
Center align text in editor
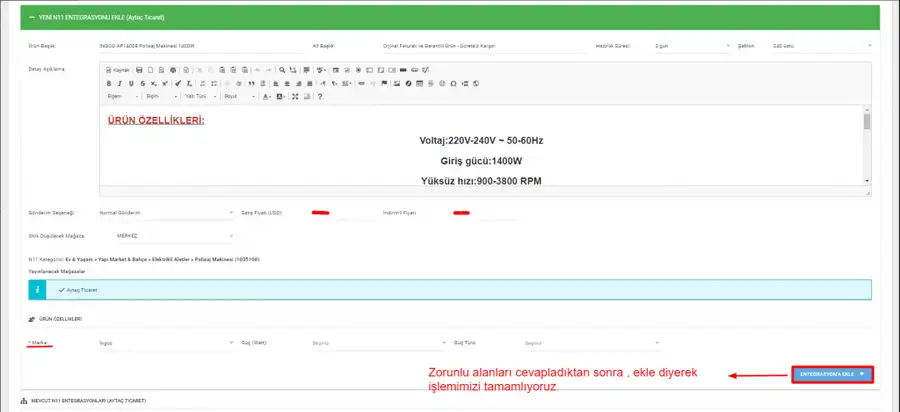(x=287, y=84)
